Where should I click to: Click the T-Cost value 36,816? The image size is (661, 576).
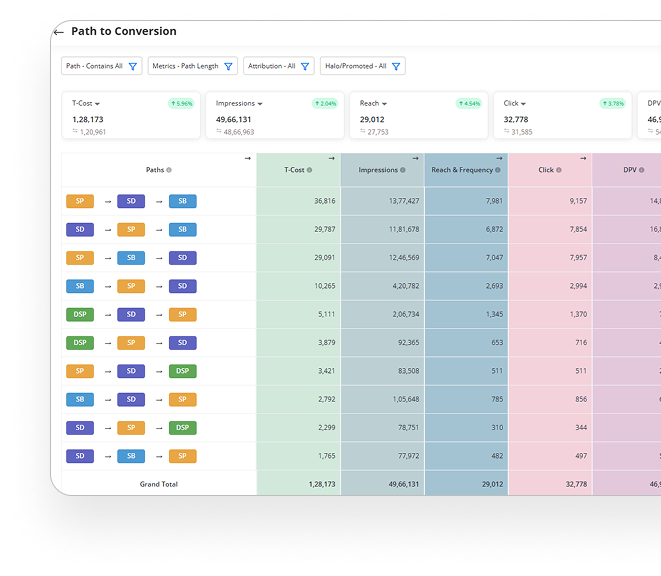coord(324,201)
